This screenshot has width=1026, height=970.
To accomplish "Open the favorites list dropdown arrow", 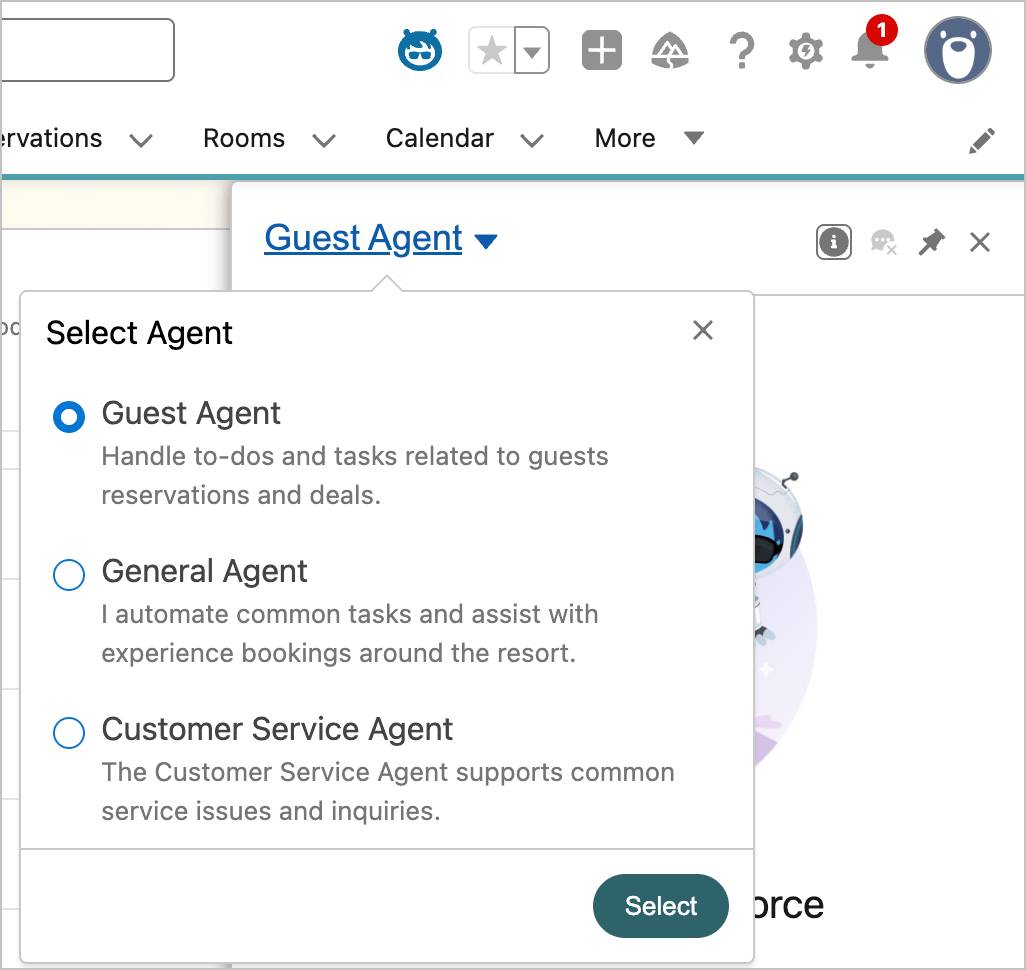I will 532,50.
